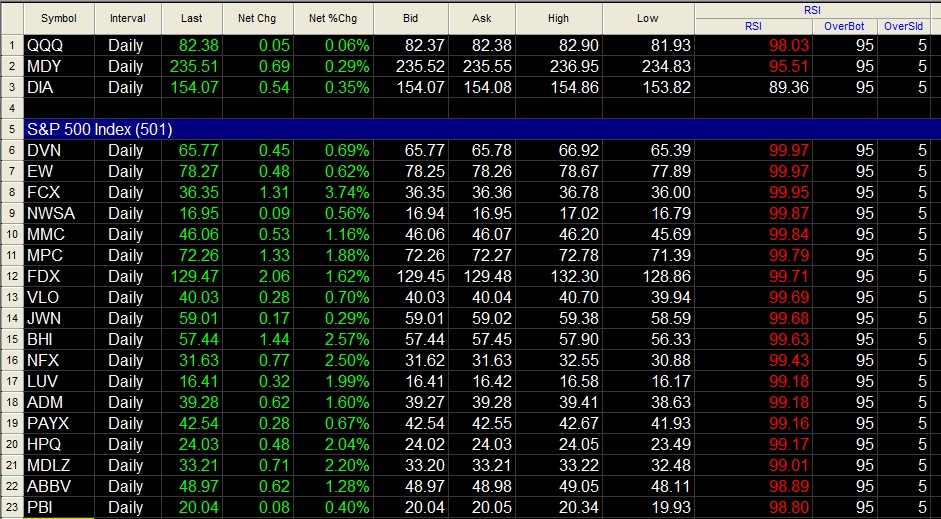Screen dimensions: 941x519
Task: Select the PAYX symbol cell
Action: coord(59,423)
